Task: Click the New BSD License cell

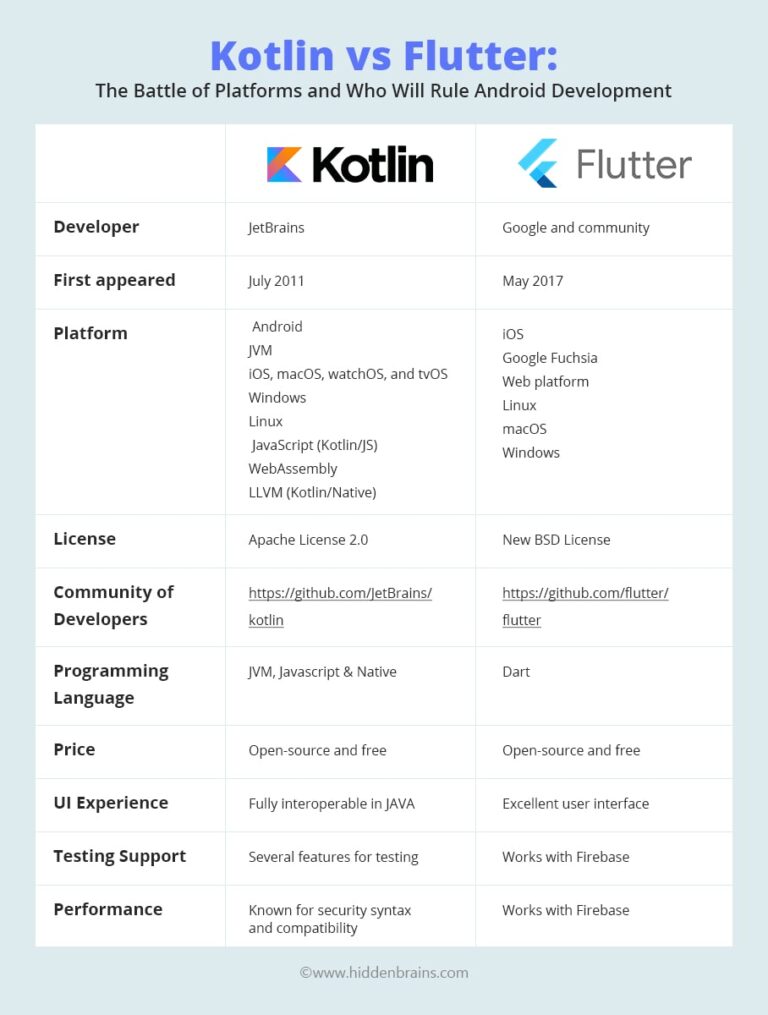Action: pyautogui.click(x=556, y=540)
